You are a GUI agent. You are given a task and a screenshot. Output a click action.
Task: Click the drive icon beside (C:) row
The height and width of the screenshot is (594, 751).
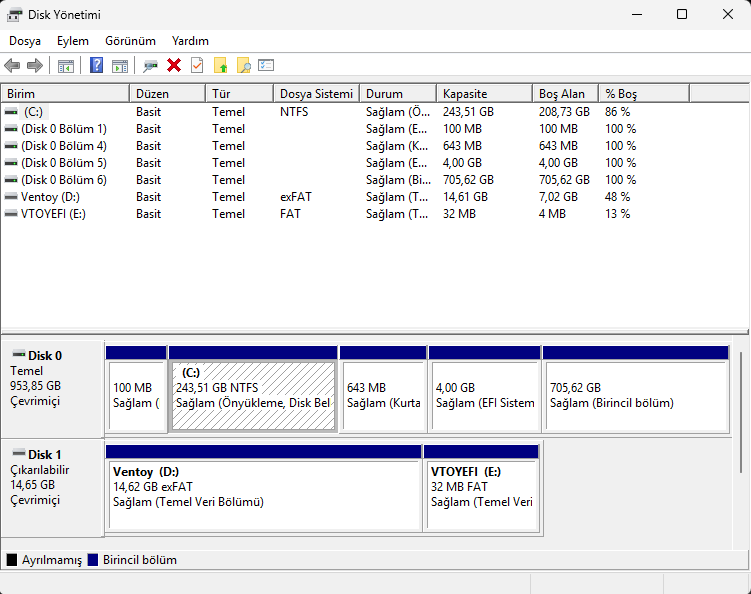[11, 112]
